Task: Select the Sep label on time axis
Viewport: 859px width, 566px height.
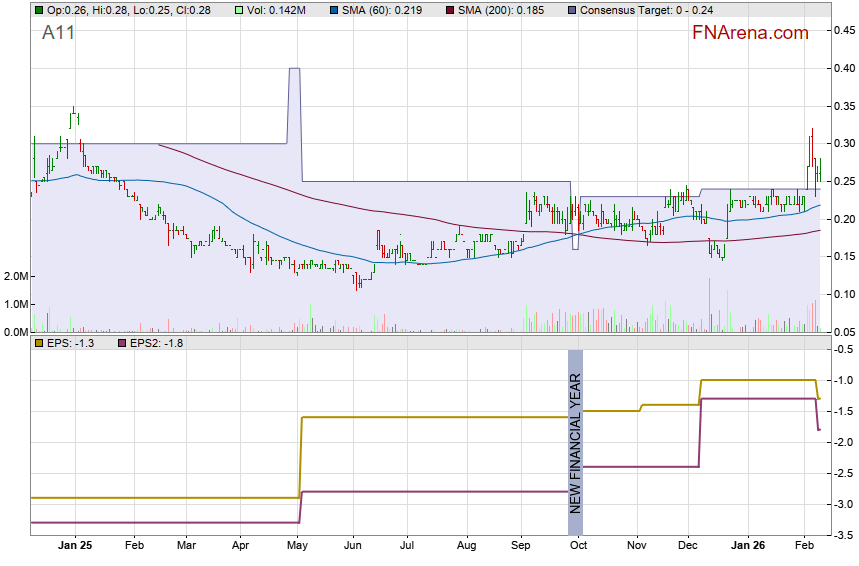Action: point(520,547)
